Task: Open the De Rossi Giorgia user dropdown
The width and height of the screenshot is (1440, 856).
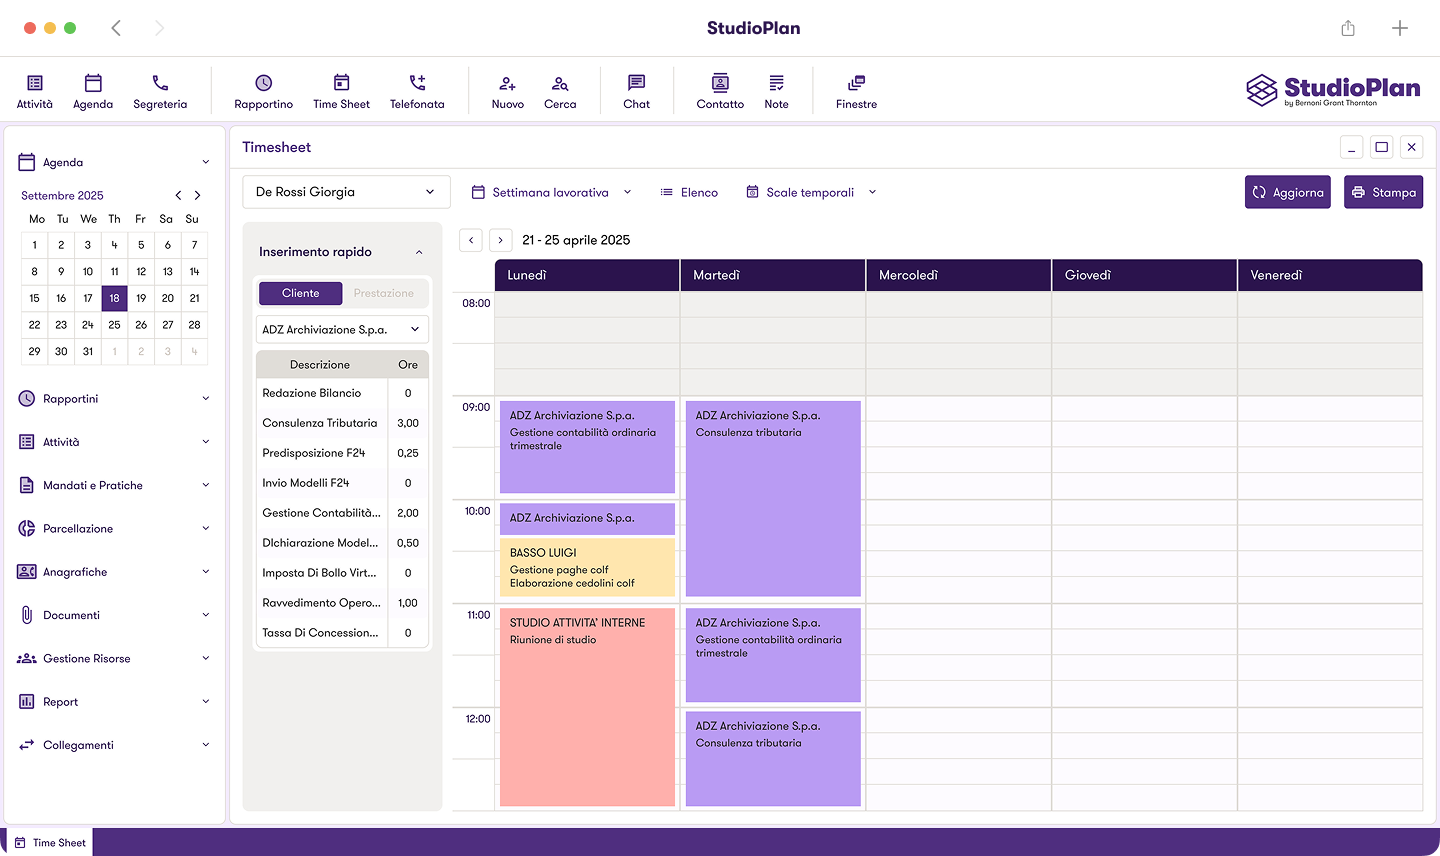Action: click(346, 192)
